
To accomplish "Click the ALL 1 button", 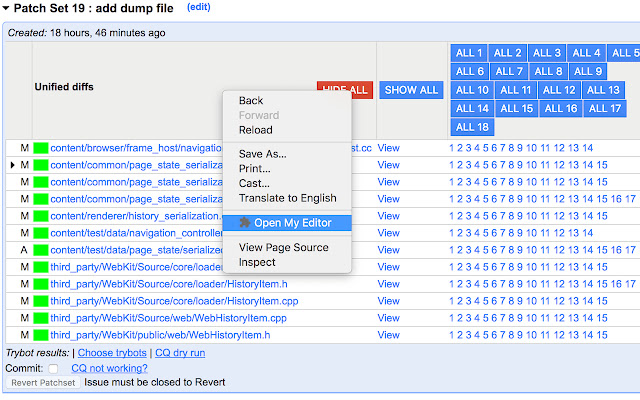I will click(x=469, y=53).
